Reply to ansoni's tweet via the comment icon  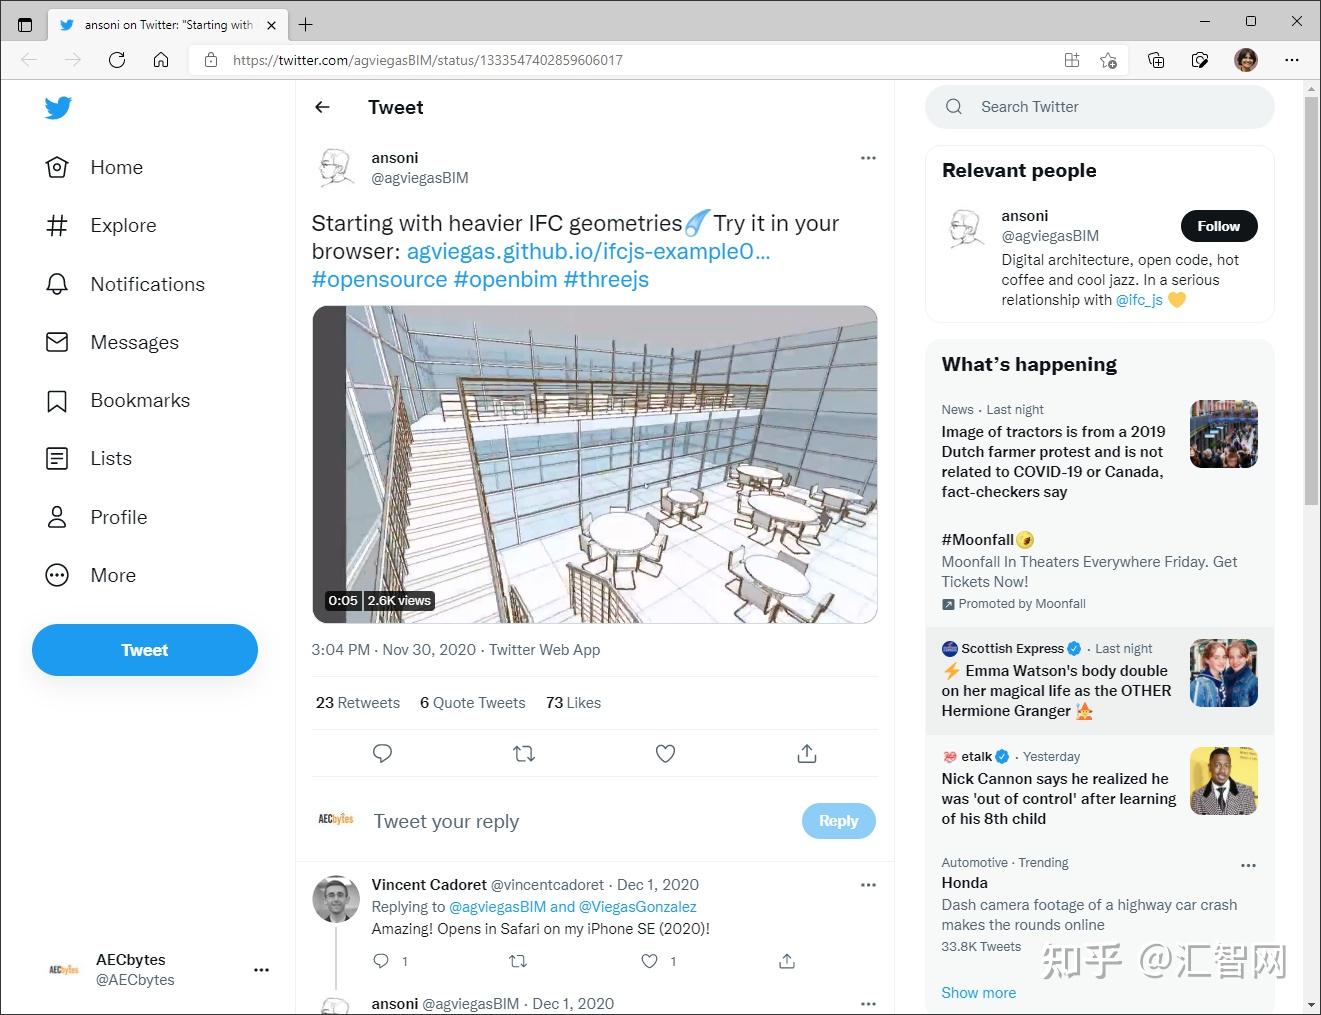tap(382, 753)
